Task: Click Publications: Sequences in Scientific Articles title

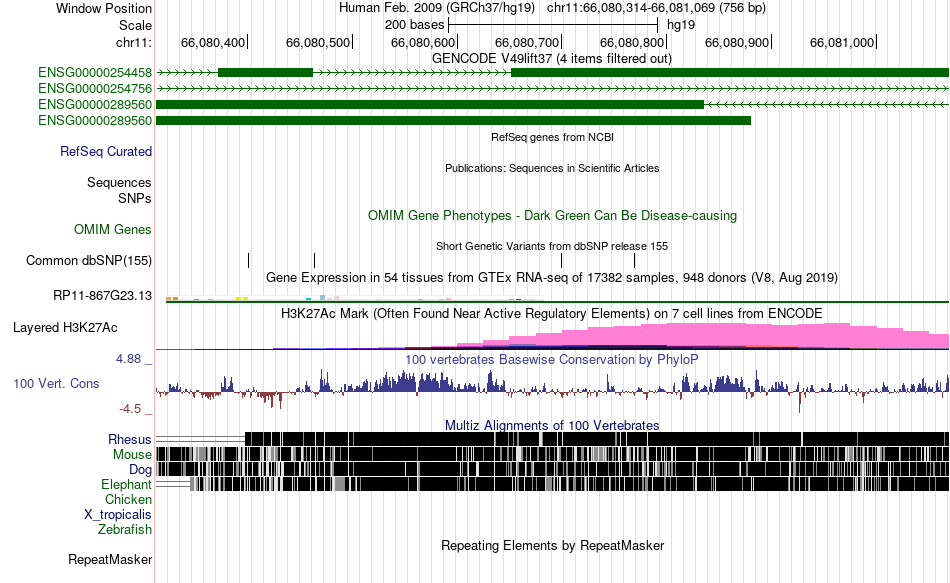Action: tap(552, 168)
